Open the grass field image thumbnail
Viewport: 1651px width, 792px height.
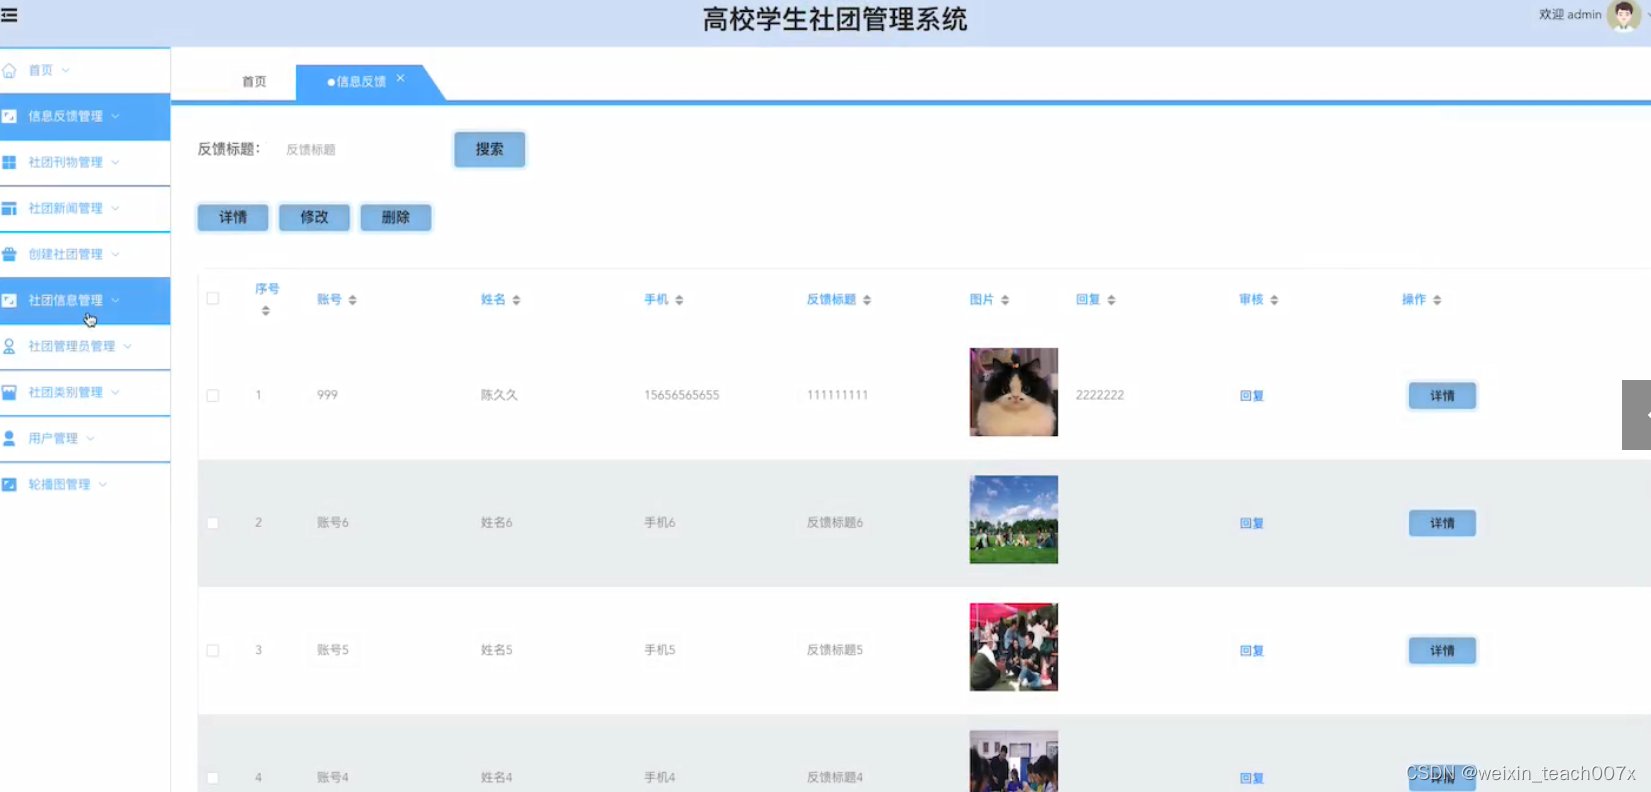[1014, 520]
